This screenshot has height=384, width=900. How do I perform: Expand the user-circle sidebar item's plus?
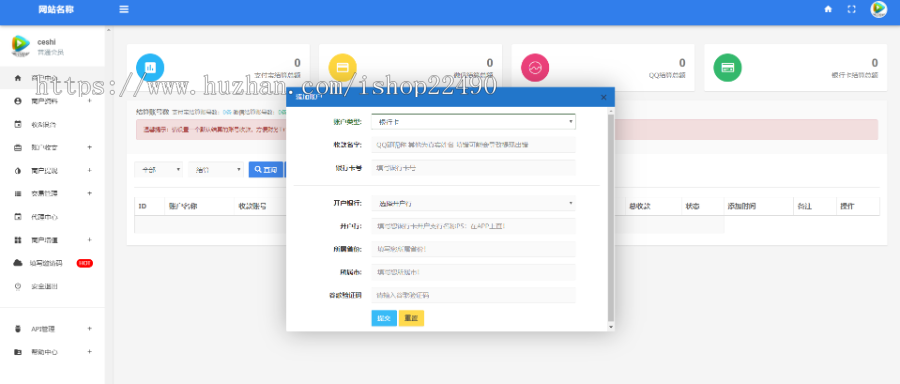(x=90, y=101)
